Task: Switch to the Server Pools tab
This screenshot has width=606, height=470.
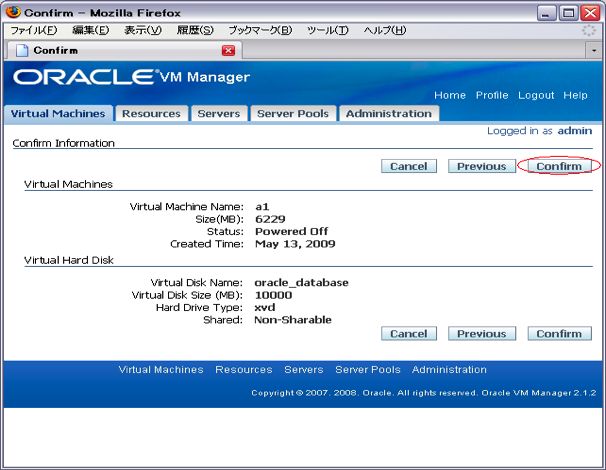Action: point(293,114)
